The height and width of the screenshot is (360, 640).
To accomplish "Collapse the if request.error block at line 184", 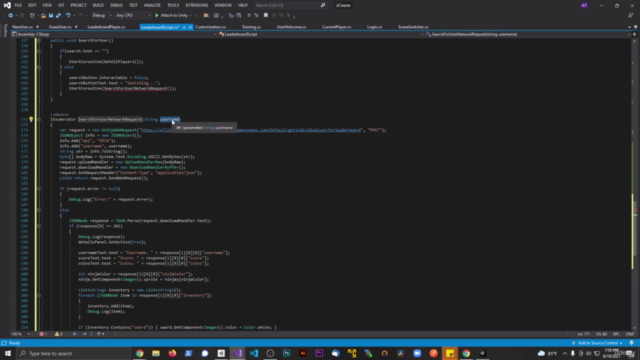I will [39, 189].
